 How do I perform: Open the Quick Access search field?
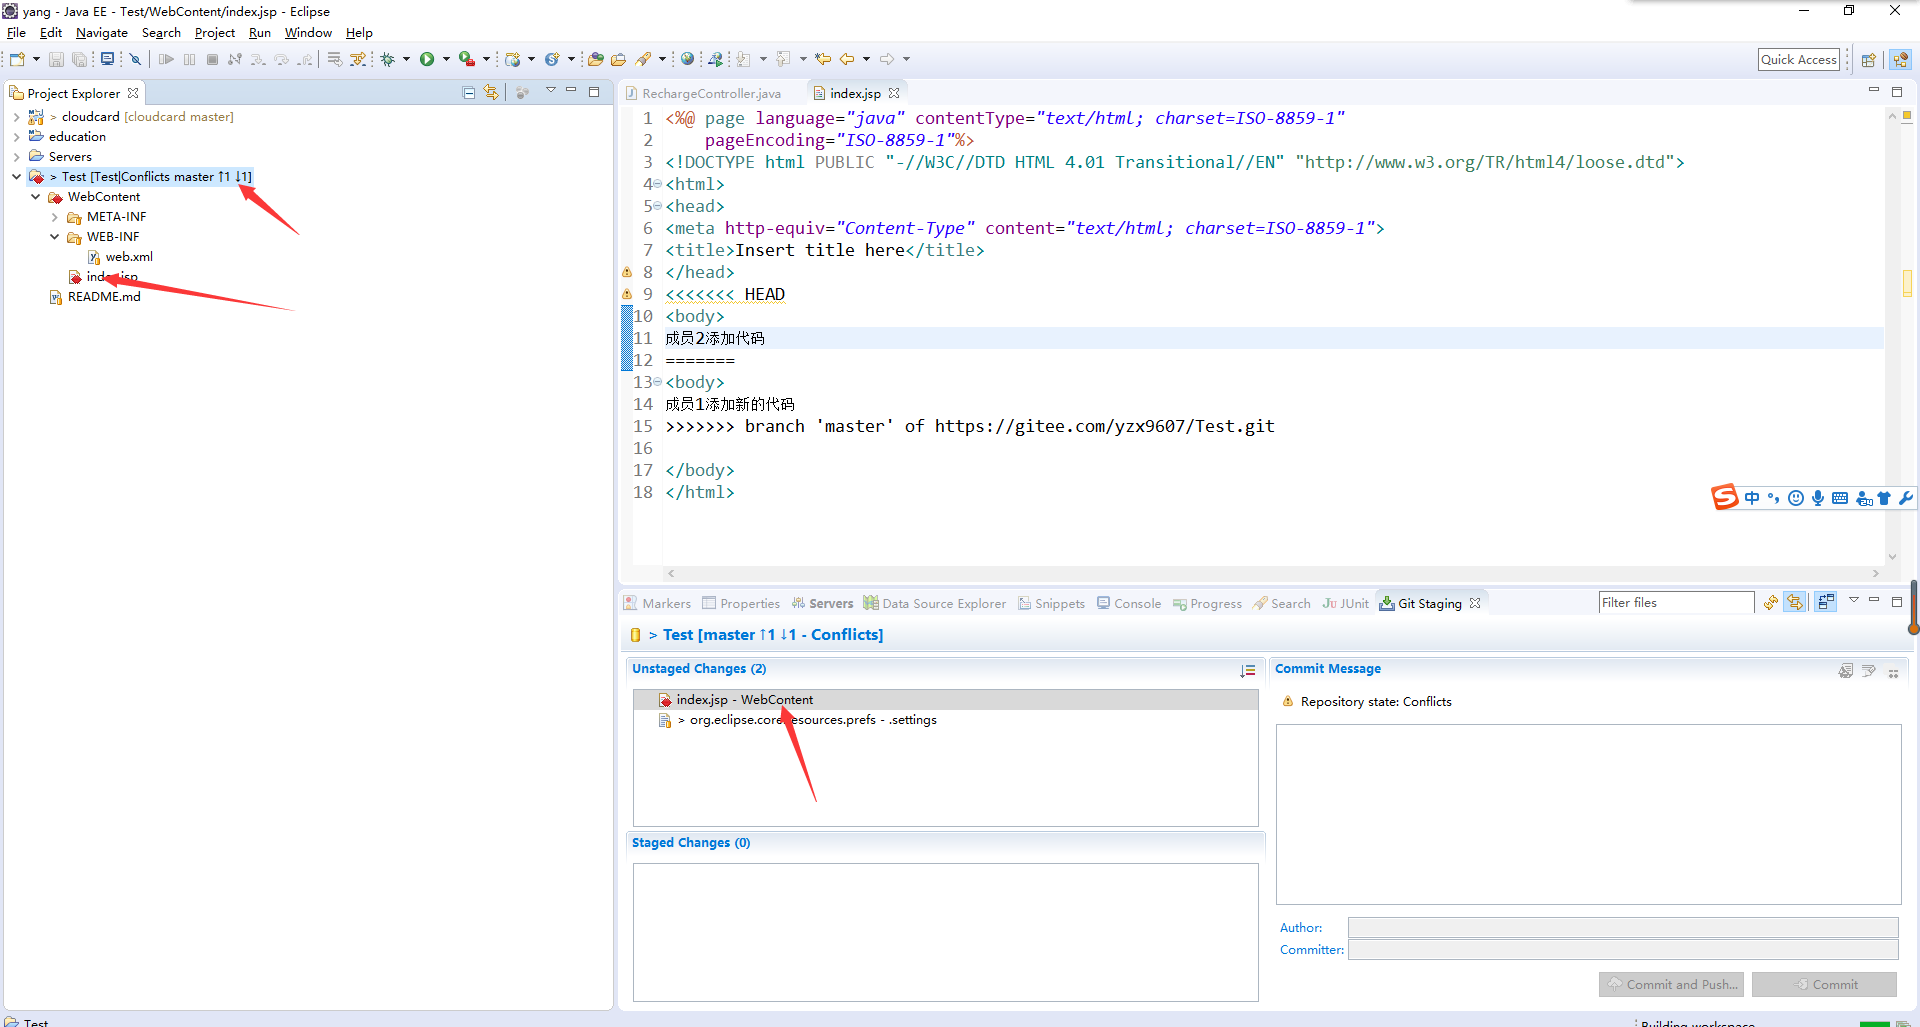tap(1799, 60)
